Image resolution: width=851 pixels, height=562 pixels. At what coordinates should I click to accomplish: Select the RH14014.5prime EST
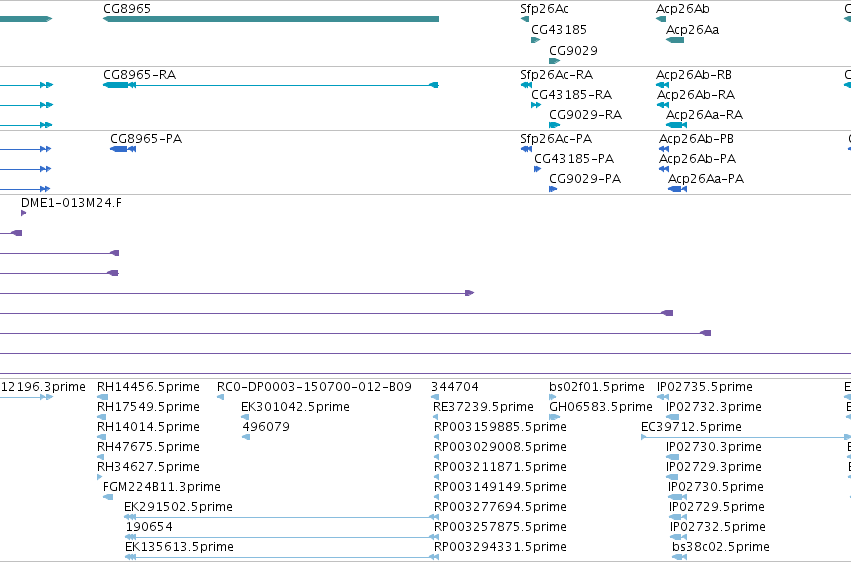pos(101,437)
